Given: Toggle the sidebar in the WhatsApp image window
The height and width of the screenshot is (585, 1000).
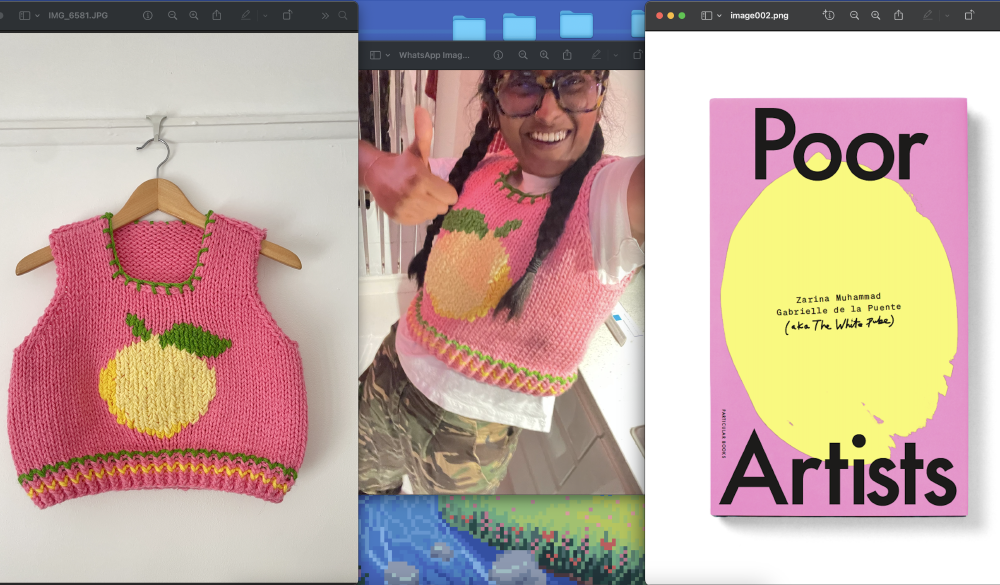Looking at the screenshot, I should click(x=375, y=55).
